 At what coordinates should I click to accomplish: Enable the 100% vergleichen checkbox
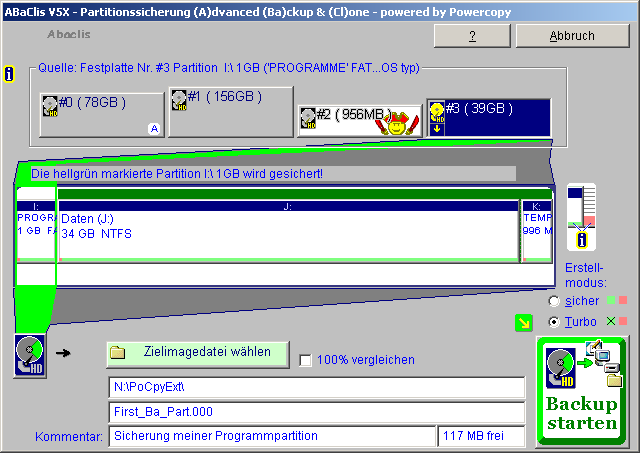(306, 360)
